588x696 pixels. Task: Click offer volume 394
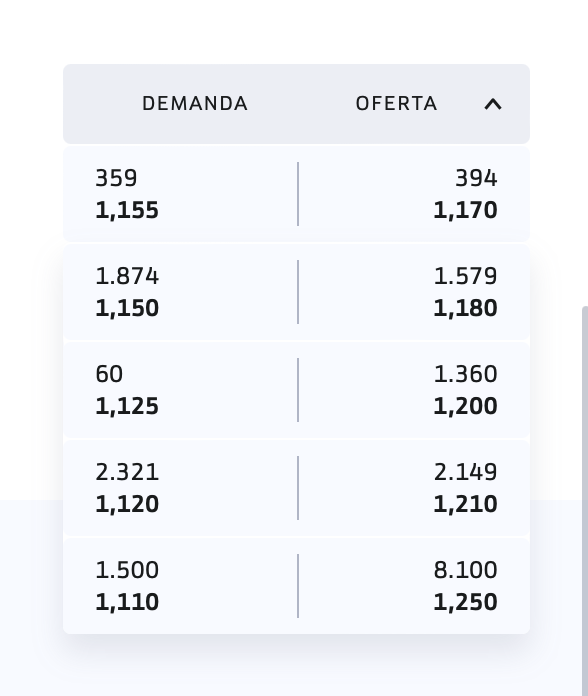point(476,178)
